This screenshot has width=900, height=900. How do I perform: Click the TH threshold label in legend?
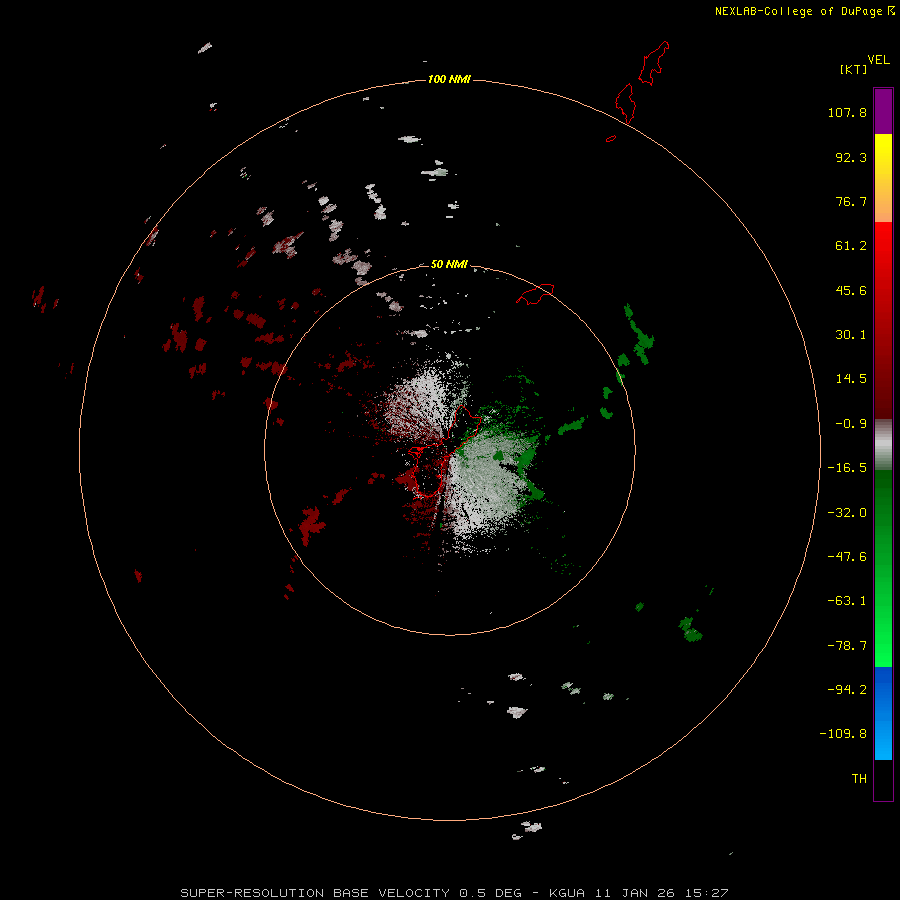point(859,779)
